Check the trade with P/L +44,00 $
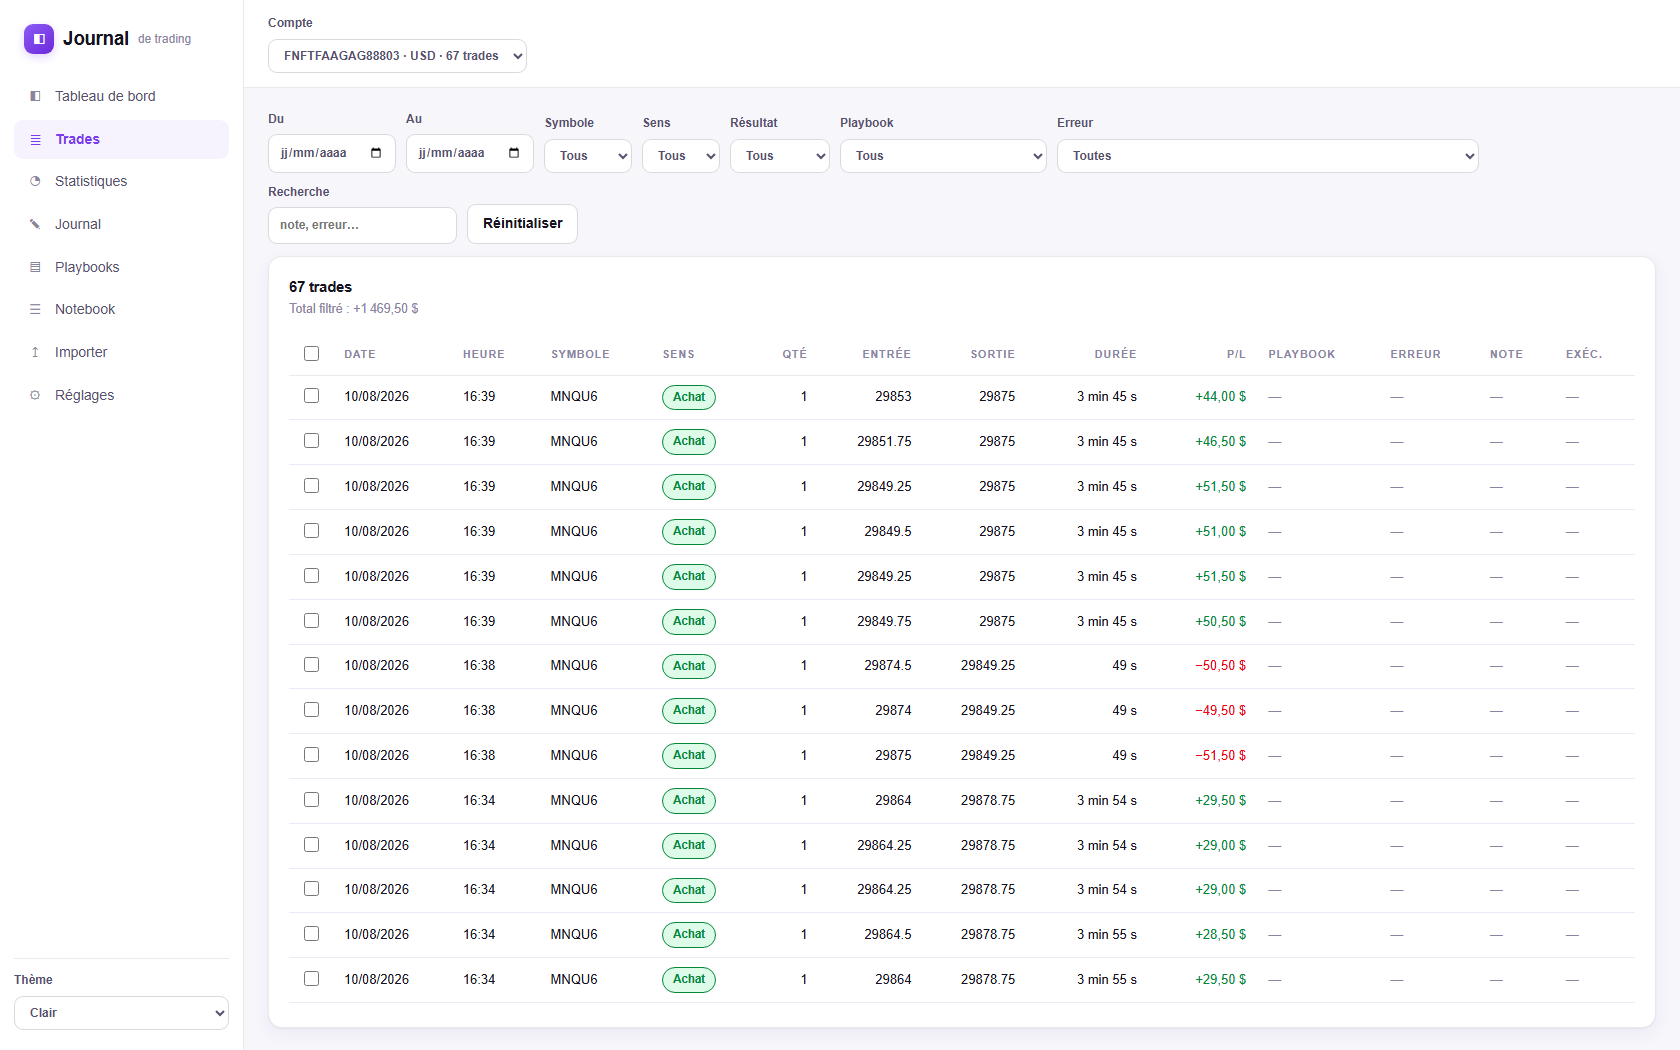 (x=311, y=396)
